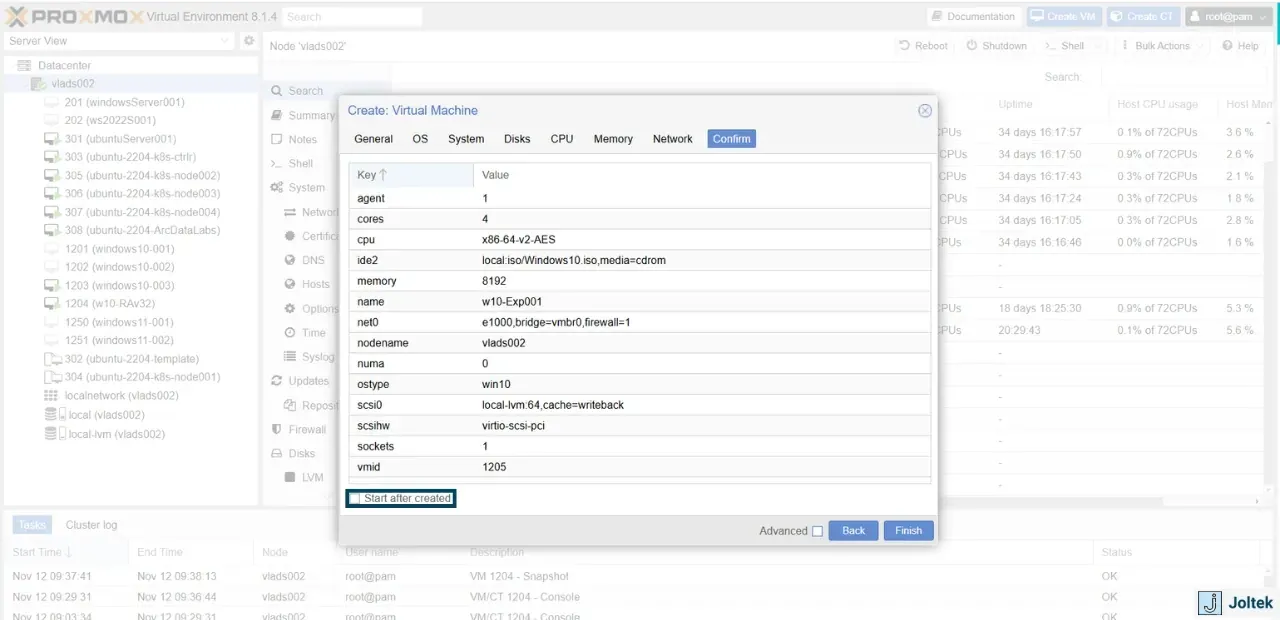Select 1203 (windows10-003) in the tree
The image size is (1280, 620).
[x=119, y=286]
